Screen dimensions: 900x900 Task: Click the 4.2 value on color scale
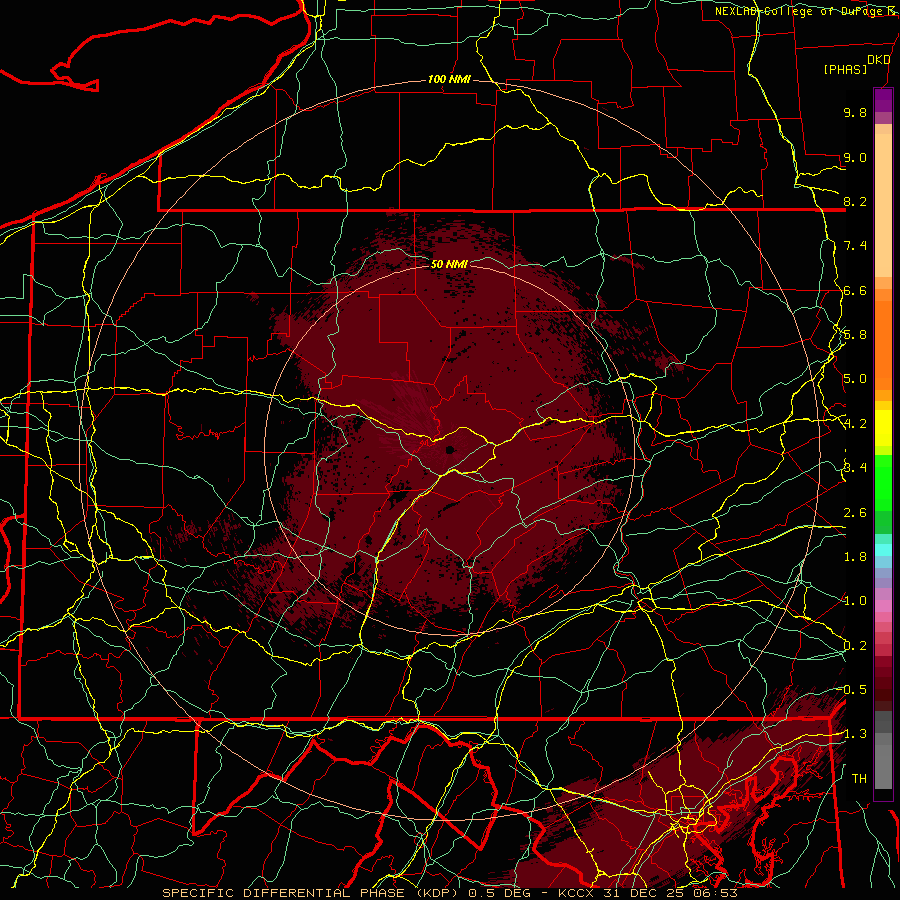coord(855,424)
